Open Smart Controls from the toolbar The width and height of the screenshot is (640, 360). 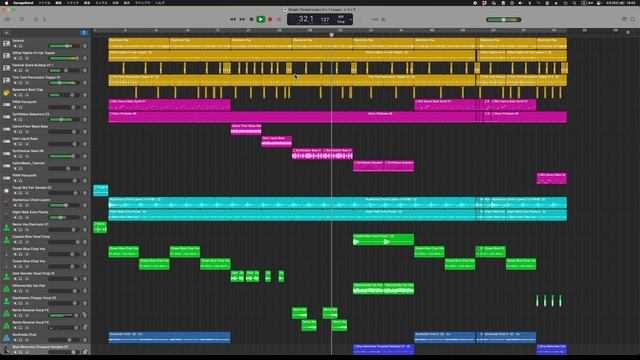click(36, 19)
